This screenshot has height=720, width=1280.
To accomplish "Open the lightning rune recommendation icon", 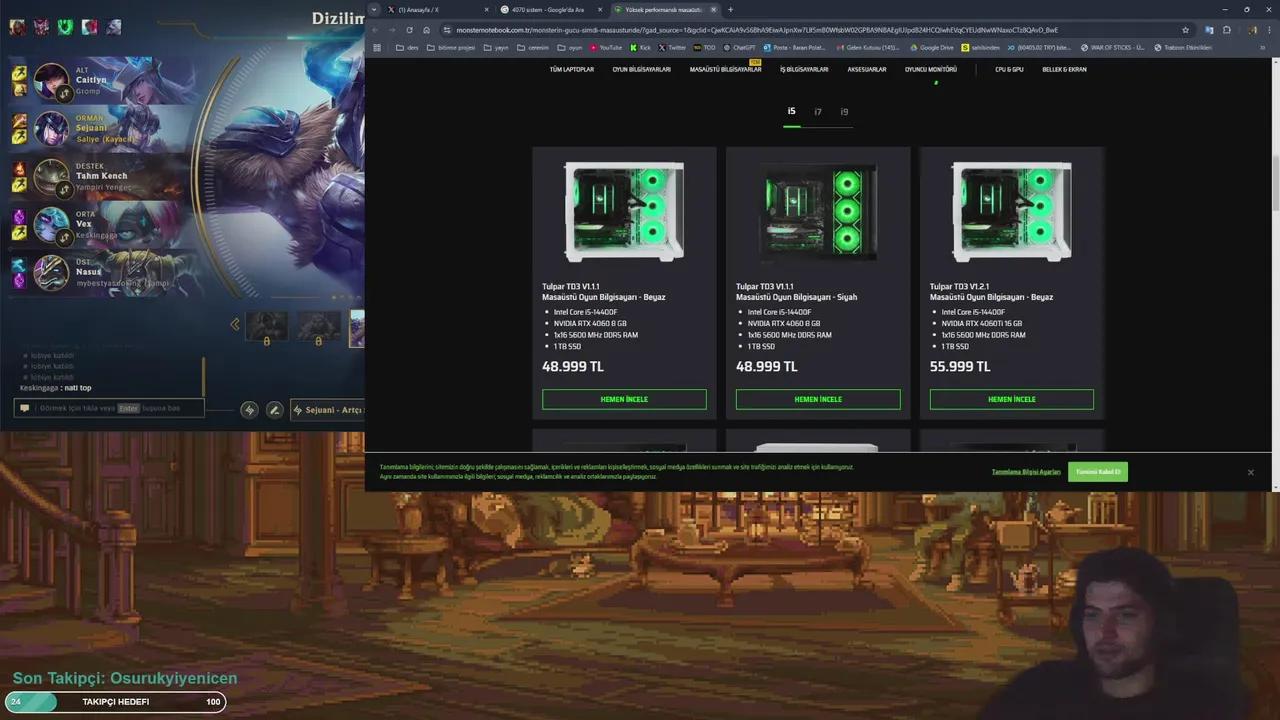I will (x=249, y=410).
